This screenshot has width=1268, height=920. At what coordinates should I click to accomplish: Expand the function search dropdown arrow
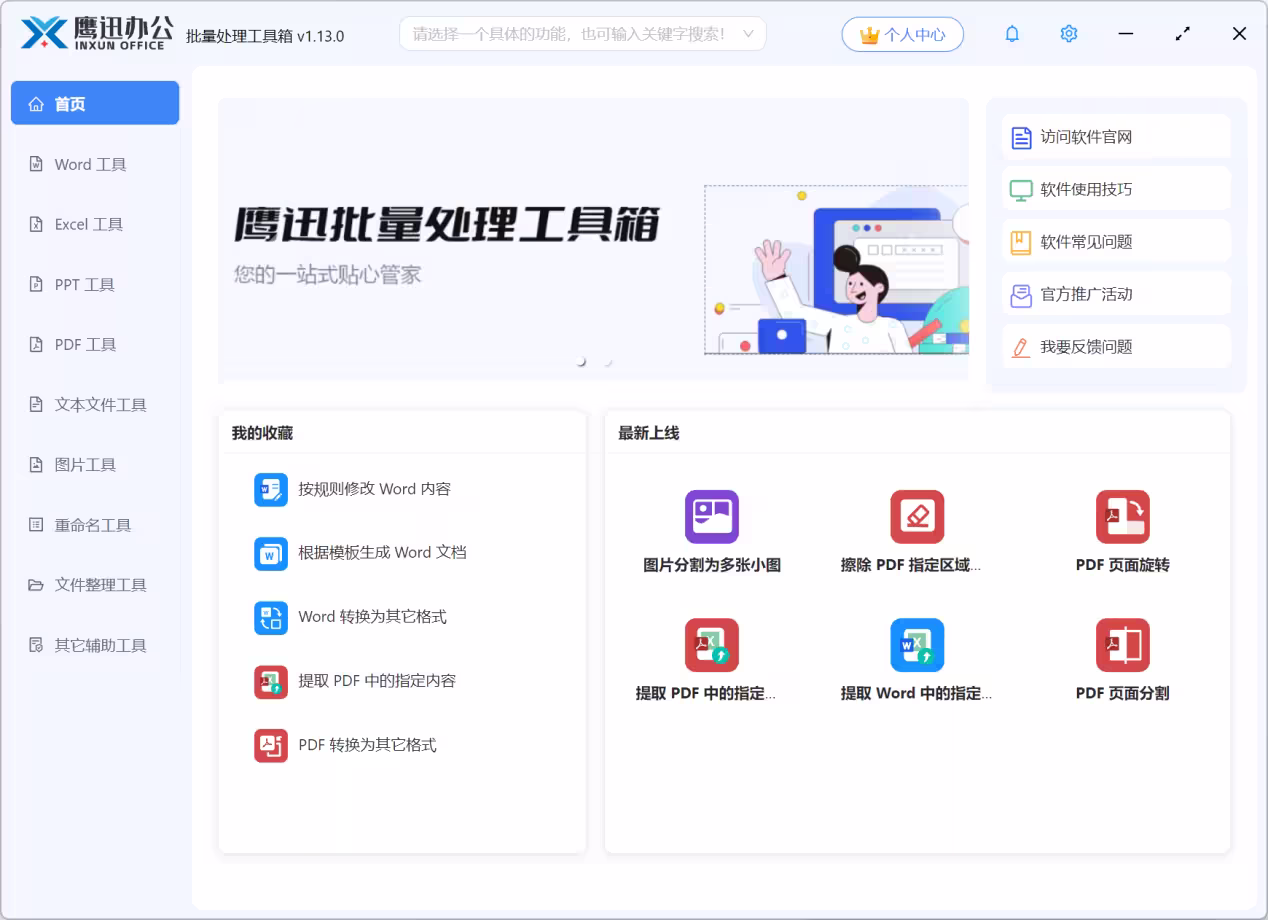(x=748, y=33)
